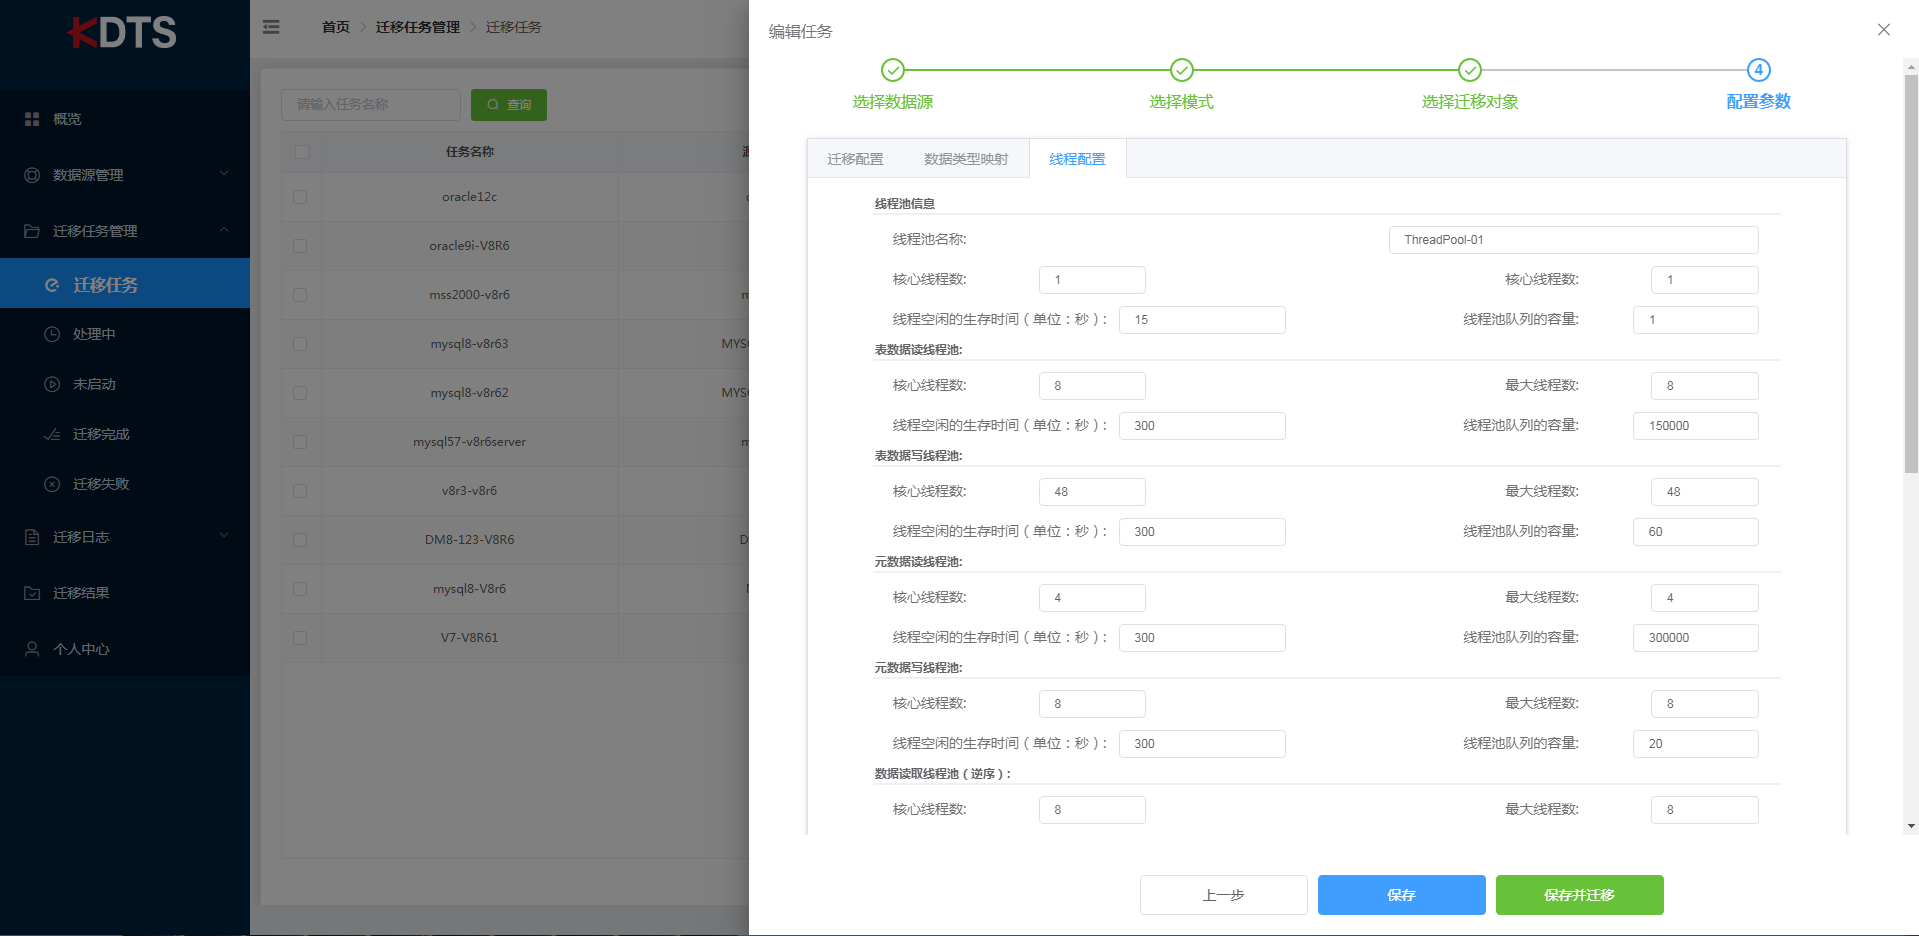
Task: Click the 上一步 button
Action: point(1223,895)
